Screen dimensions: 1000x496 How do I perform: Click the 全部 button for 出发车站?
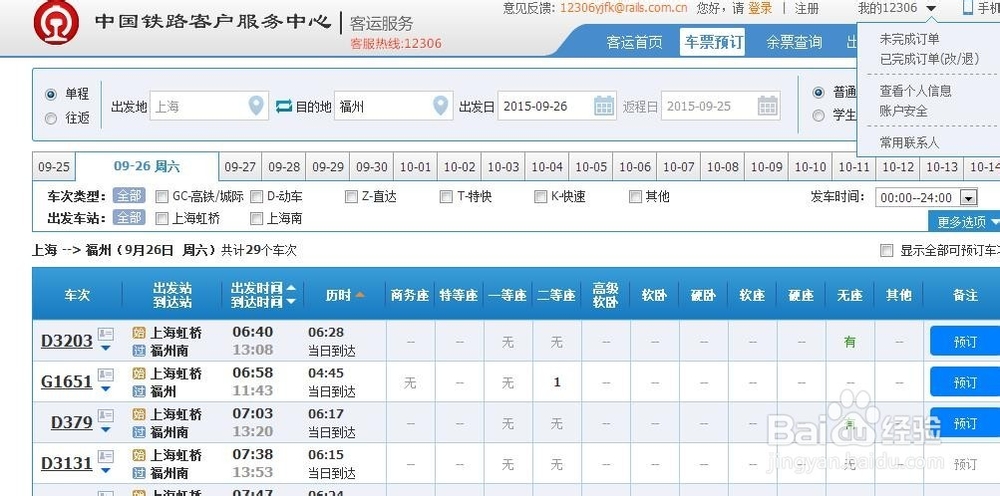point(129,217)
